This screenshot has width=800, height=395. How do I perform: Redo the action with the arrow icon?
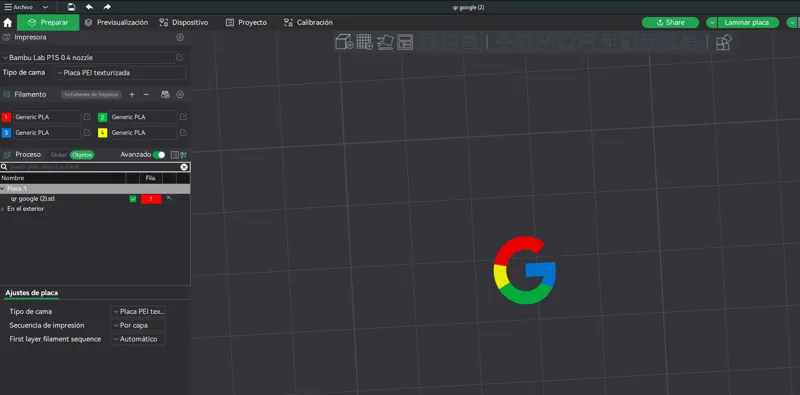click(x=107, y=7)
